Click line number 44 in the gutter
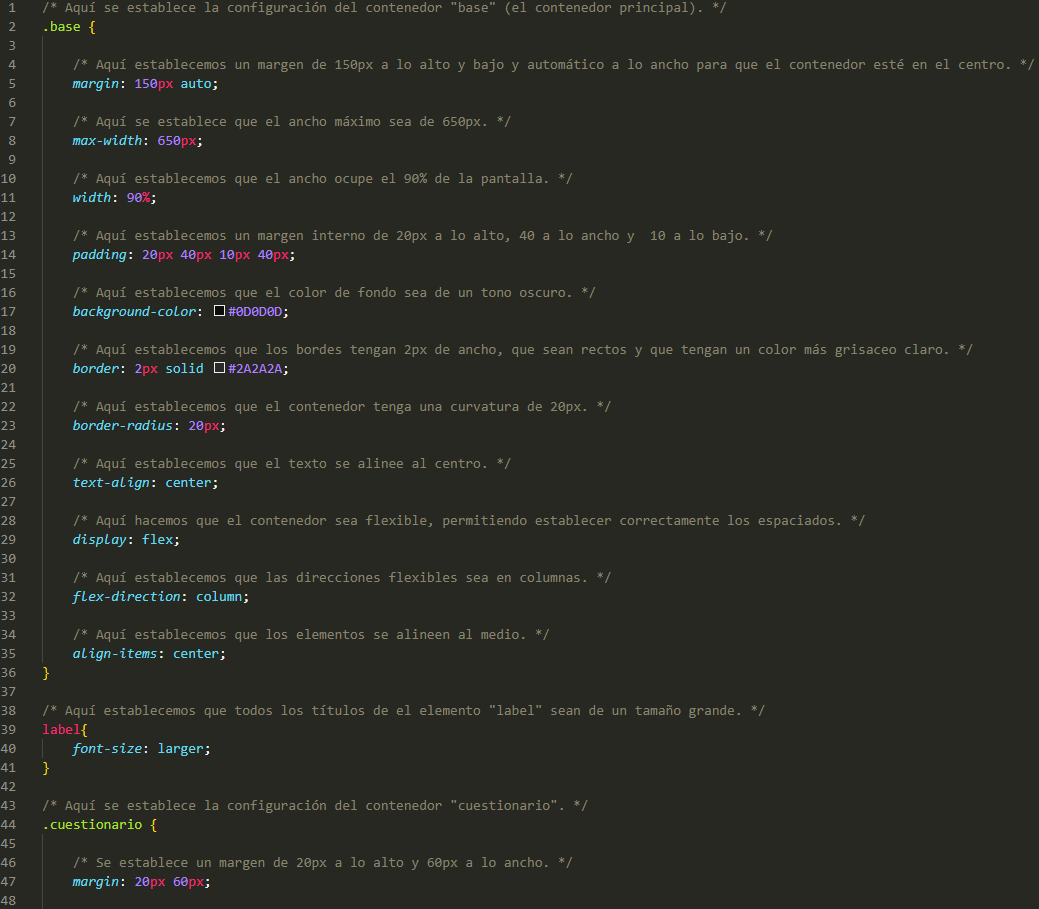The image size is (1039, 909). tap(8, 824)
